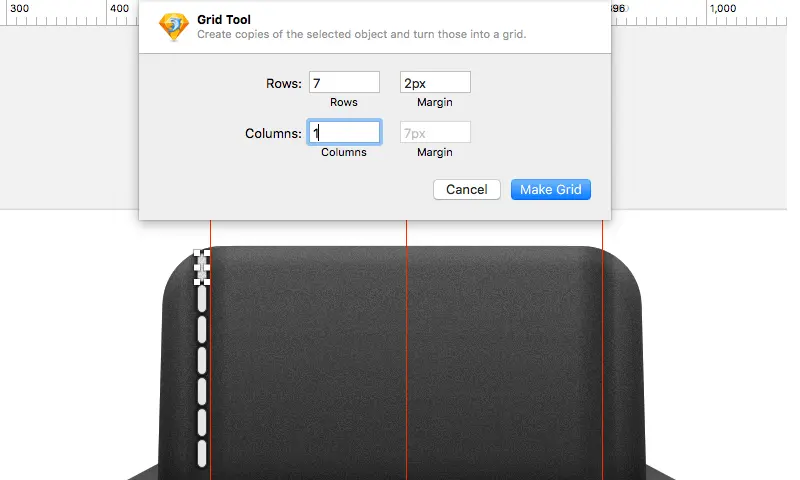The height and width of the screenshot is (480, 800).
Task: Click the right vertical red guide line
Action: pos(603,352)
